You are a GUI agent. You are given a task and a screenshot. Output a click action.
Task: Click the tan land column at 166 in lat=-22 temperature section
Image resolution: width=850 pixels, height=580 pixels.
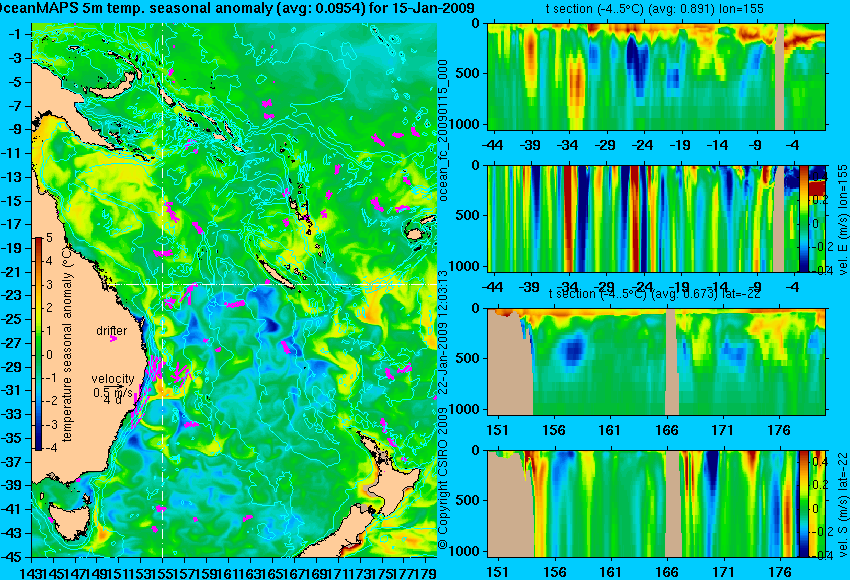(x=672, y=362)
